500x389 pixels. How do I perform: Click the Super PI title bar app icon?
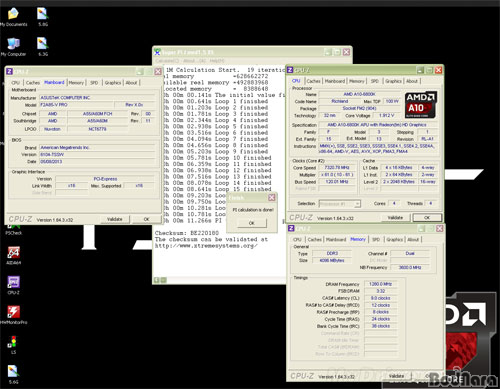pyautogui.click(x=157, y=52)
